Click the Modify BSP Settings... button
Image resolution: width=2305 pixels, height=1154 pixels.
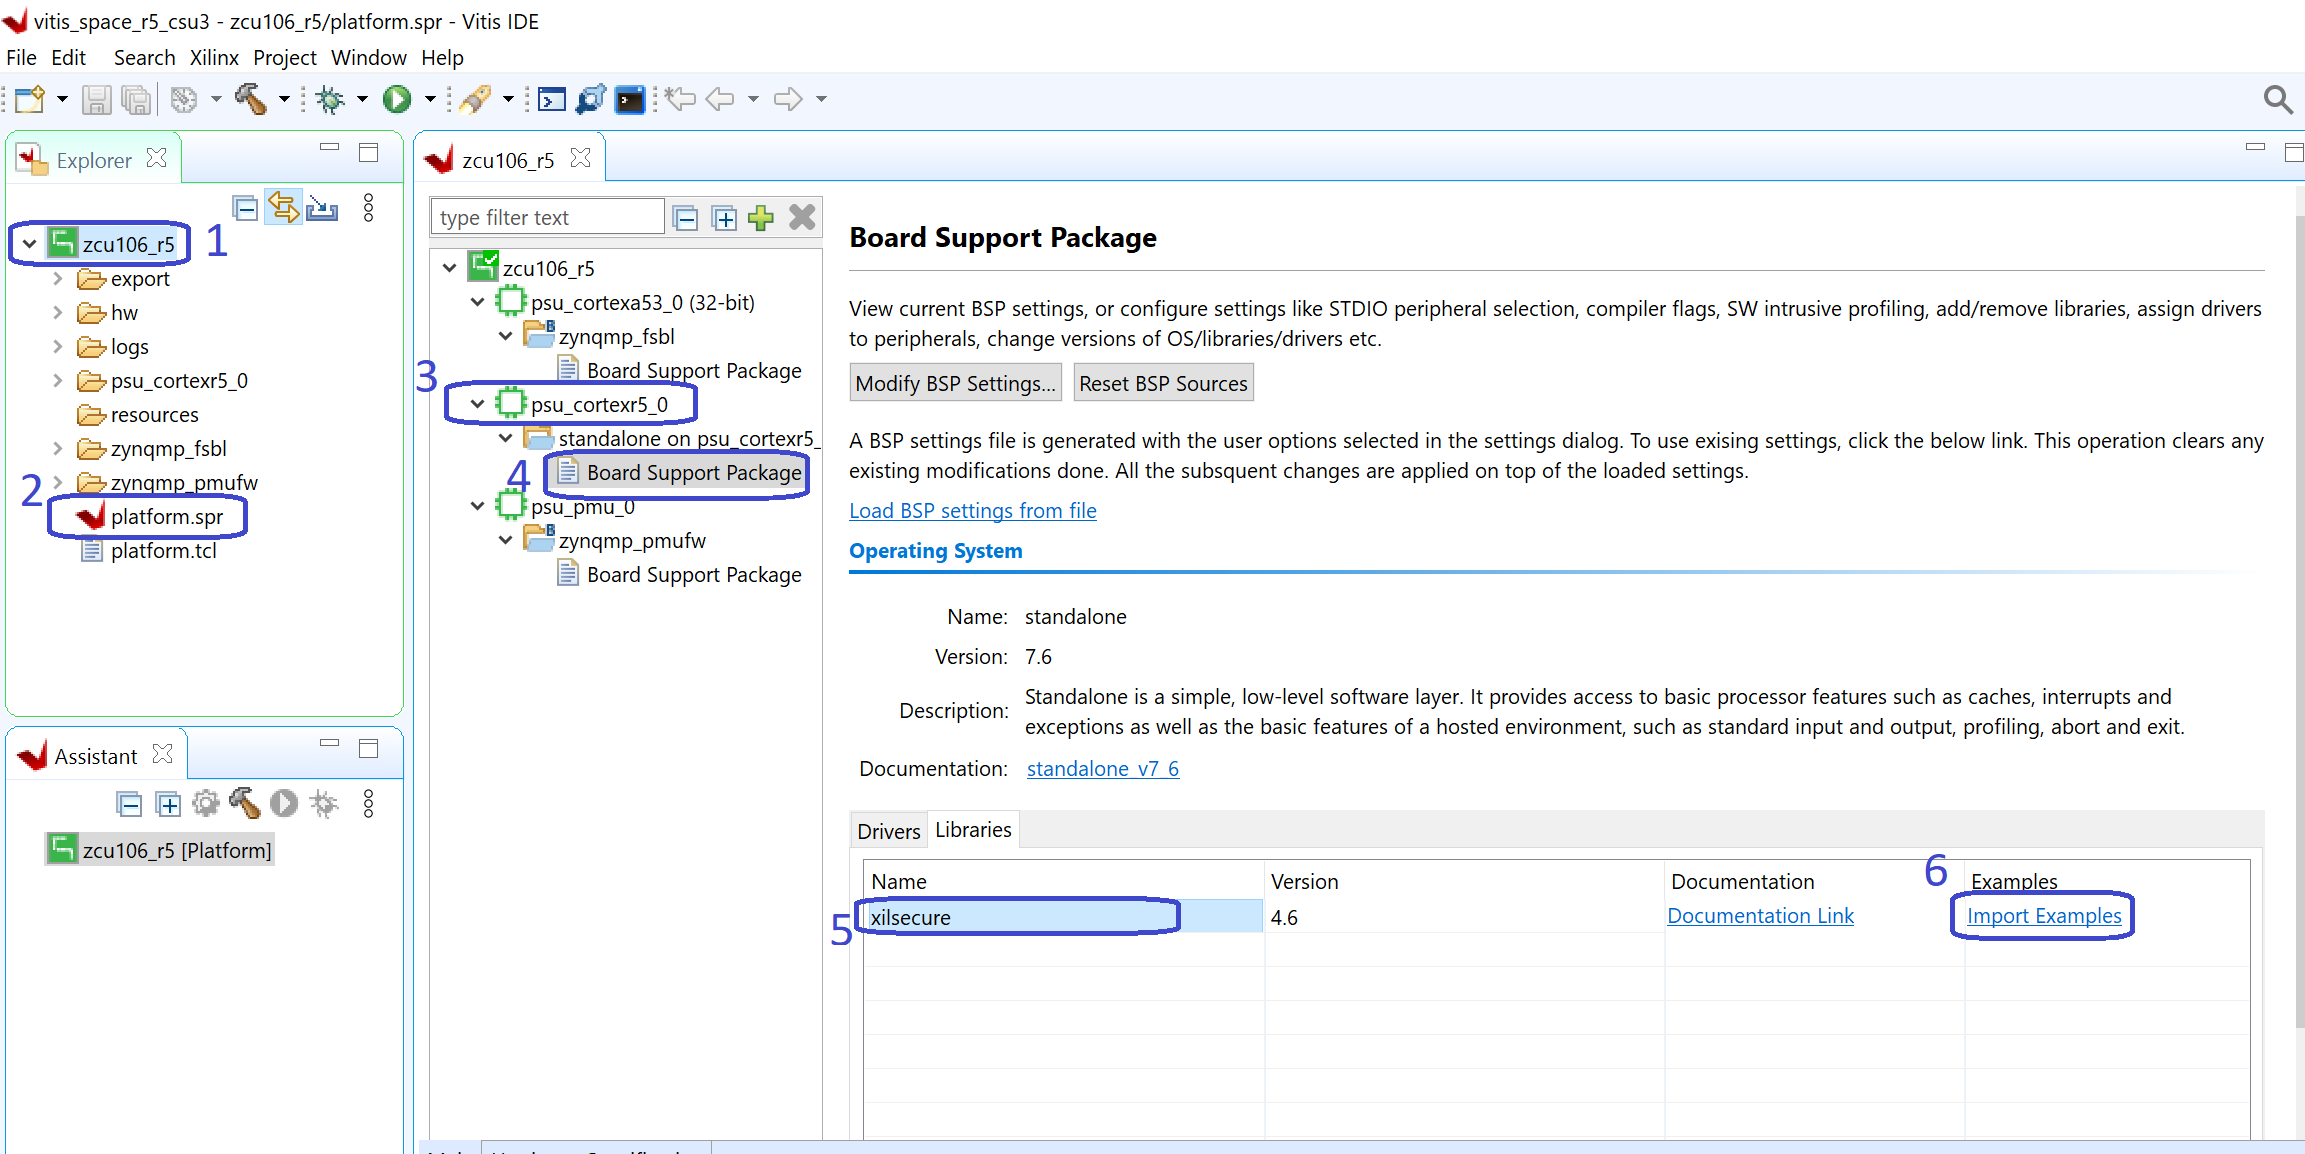pyautogui.click(x=956, y=383)
